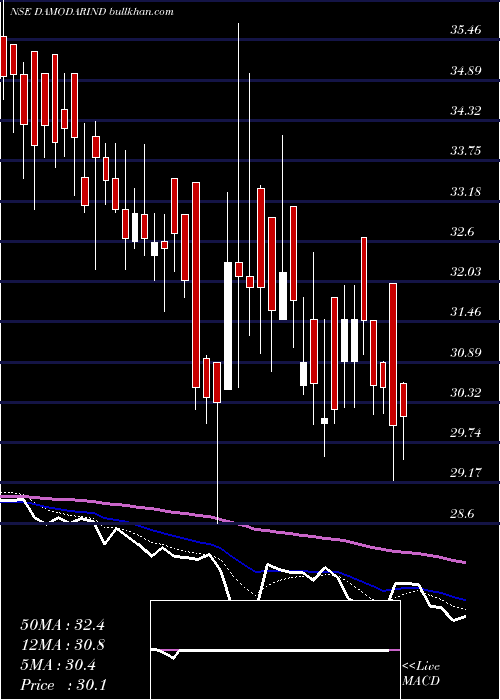Click the 32.6 price axis label
This screenshot has width=500, height=700.
pyautogui.click(x=462, y=232)
